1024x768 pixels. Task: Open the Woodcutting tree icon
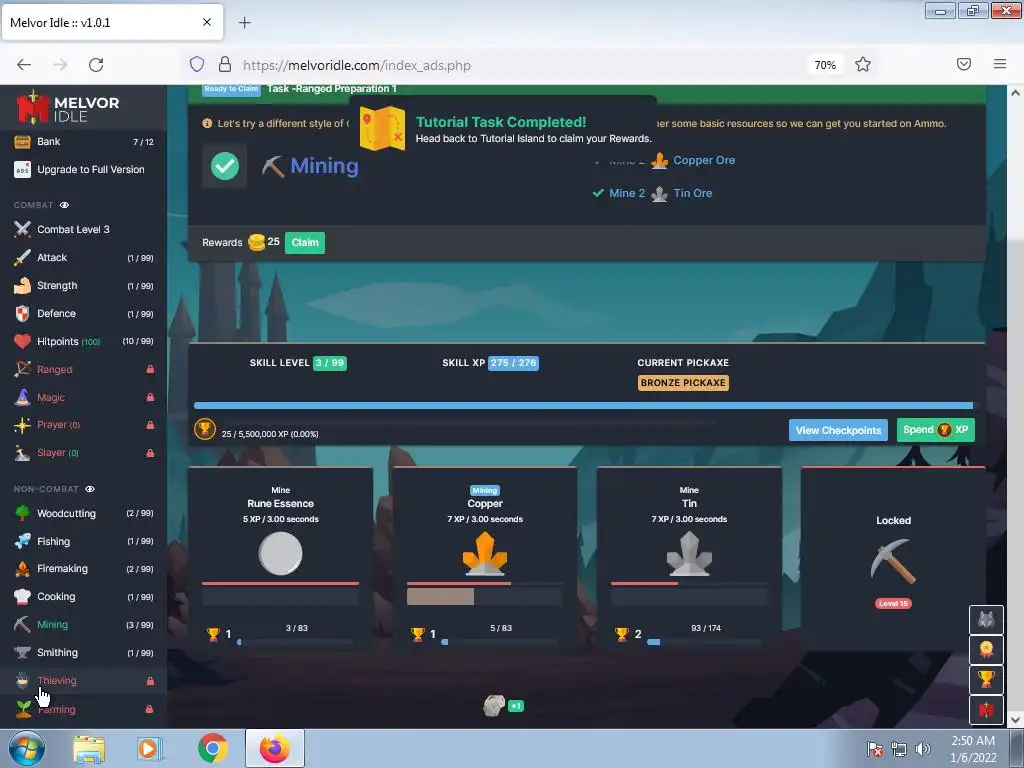(x=22, y=513)
